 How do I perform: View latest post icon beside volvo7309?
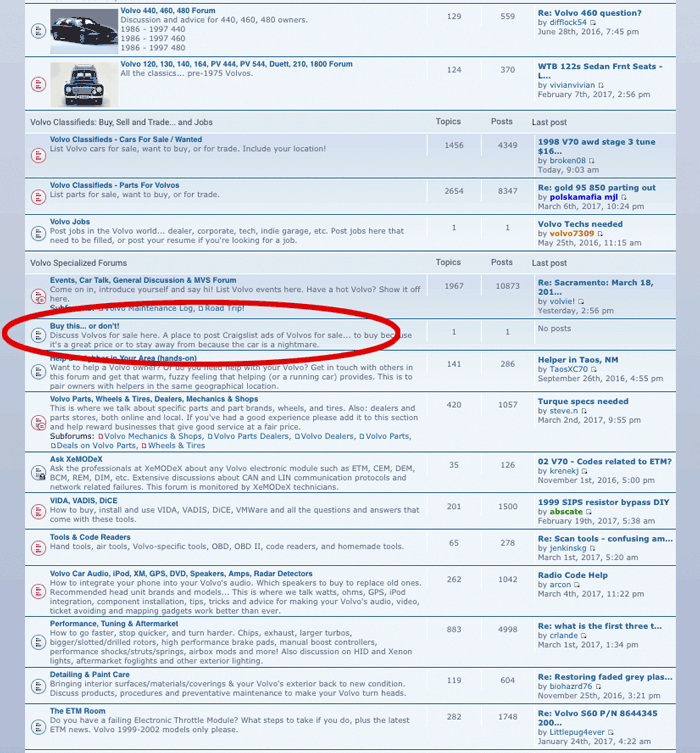pyautogui.click(x=601, y=234)
